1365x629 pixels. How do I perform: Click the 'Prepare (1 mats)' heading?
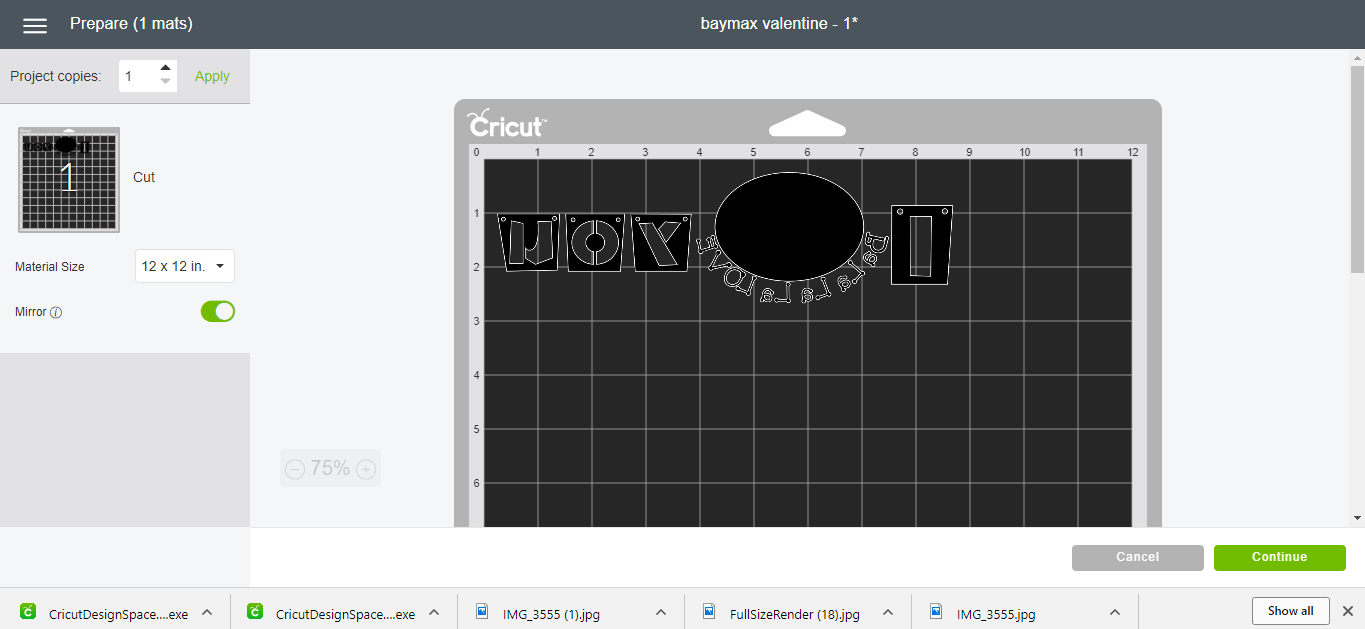coord(131,23)
